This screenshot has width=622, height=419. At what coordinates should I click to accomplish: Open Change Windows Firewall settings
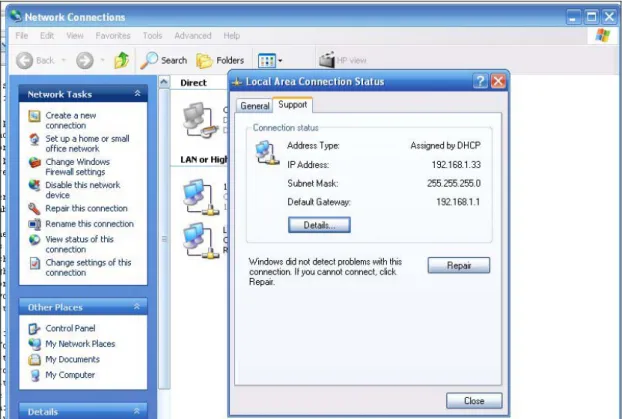point(77,167)
